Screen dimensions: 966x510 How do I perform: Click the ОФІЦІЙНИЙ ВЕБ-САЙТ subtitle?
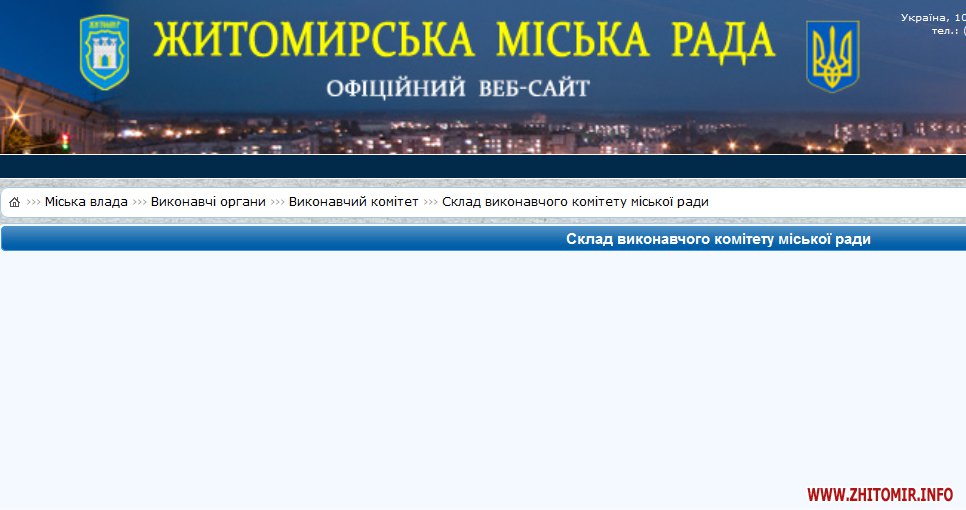click(458, 89)
